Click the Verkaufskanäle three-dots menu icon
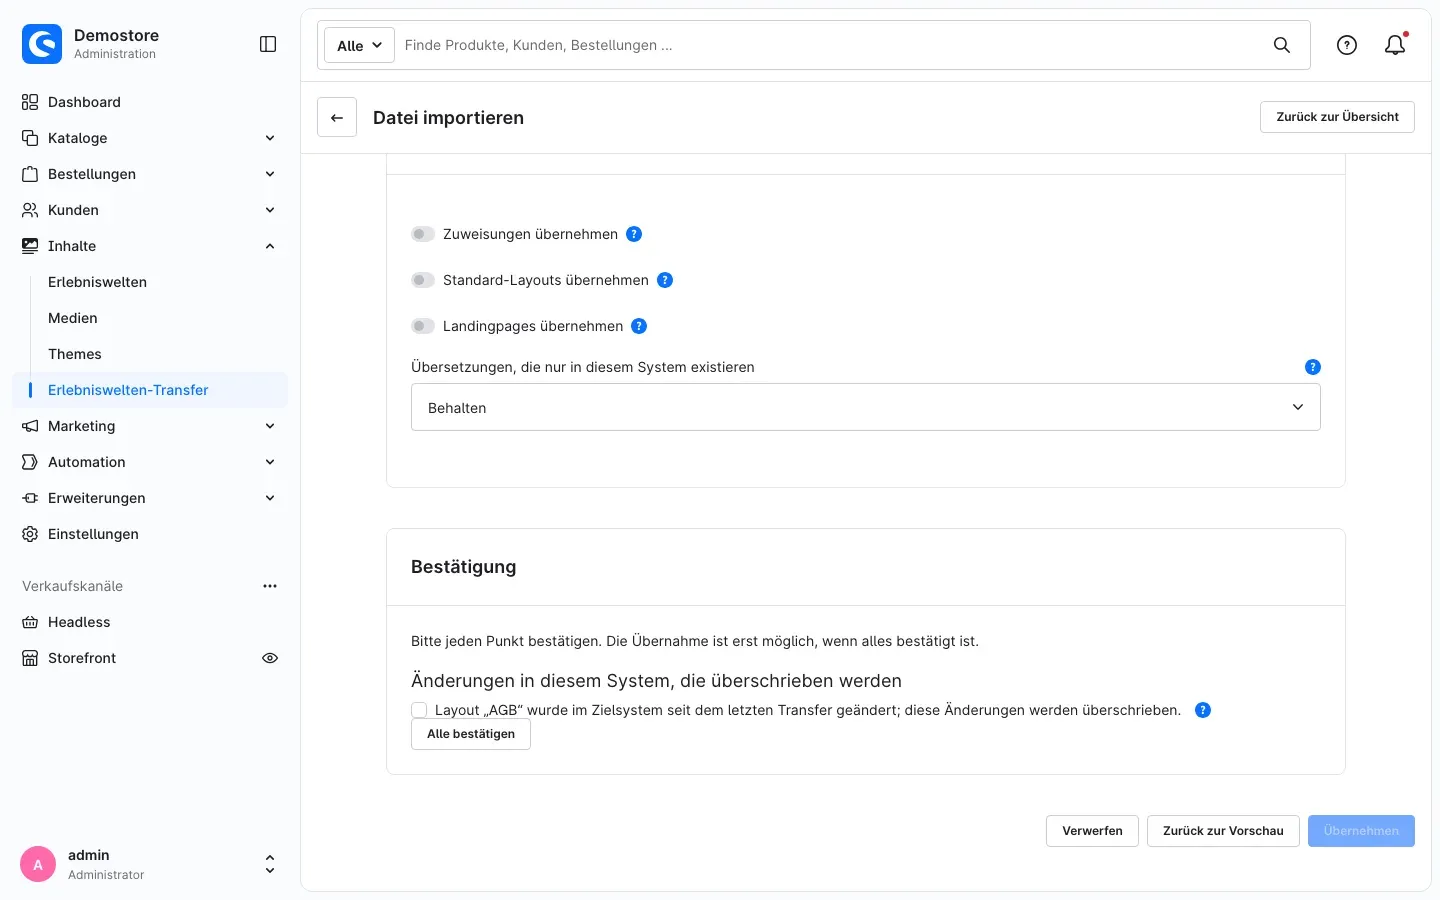 click(270, 586)
